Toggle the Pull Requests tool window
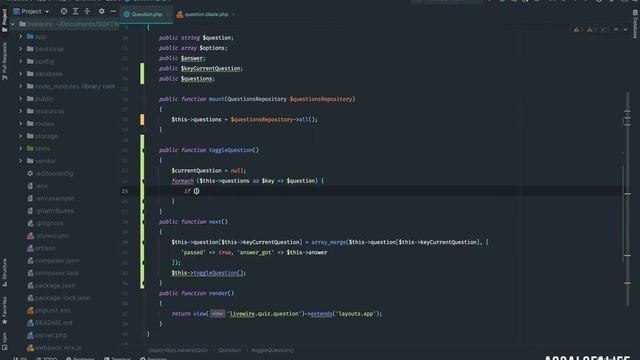The height and width of the screenshot is (360, 640). [4, 61]
